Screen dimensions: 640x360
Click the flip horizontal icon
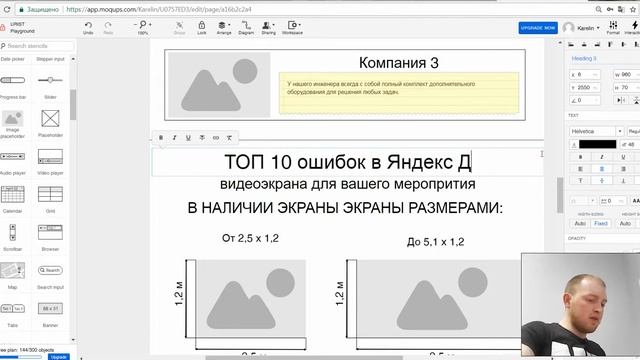621,100
